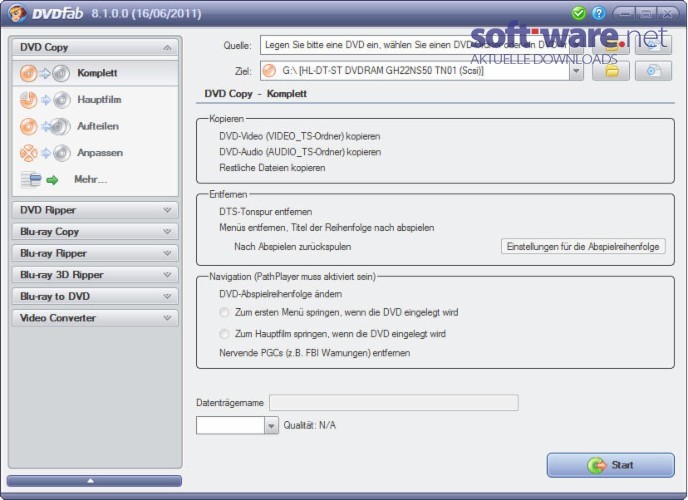The width and height of the screenshot is (688, 500).
Task: Click the Aufteilen split disc icon
Action: click(45, 127)
